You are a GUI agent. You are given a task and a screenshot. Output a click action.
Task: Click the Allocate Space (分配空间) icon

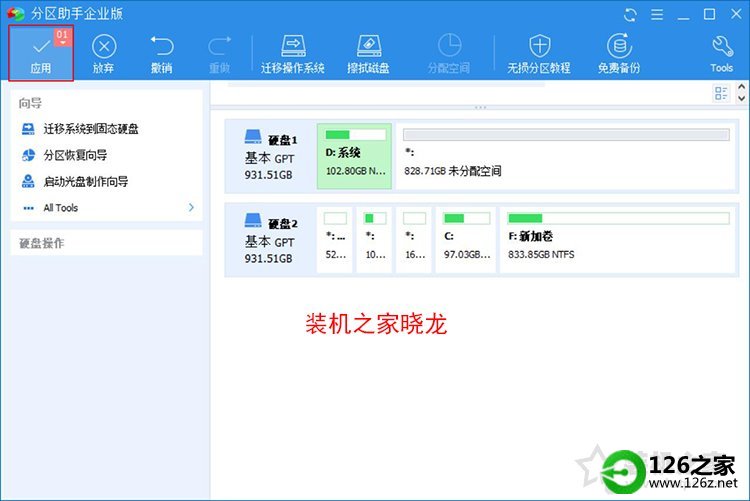[449, 45]
